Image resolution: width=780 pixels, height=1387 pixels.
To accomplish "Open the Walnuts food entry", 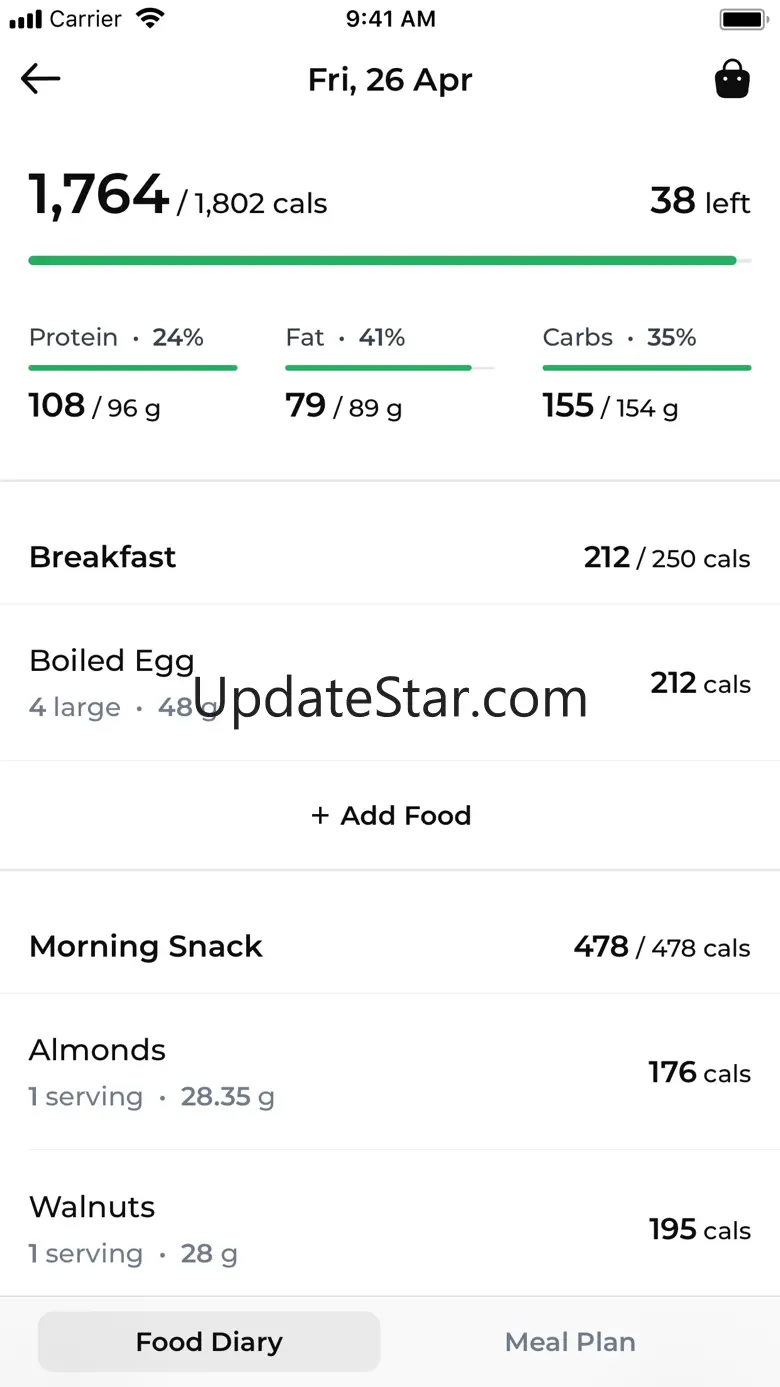I will pos(390,1229).
